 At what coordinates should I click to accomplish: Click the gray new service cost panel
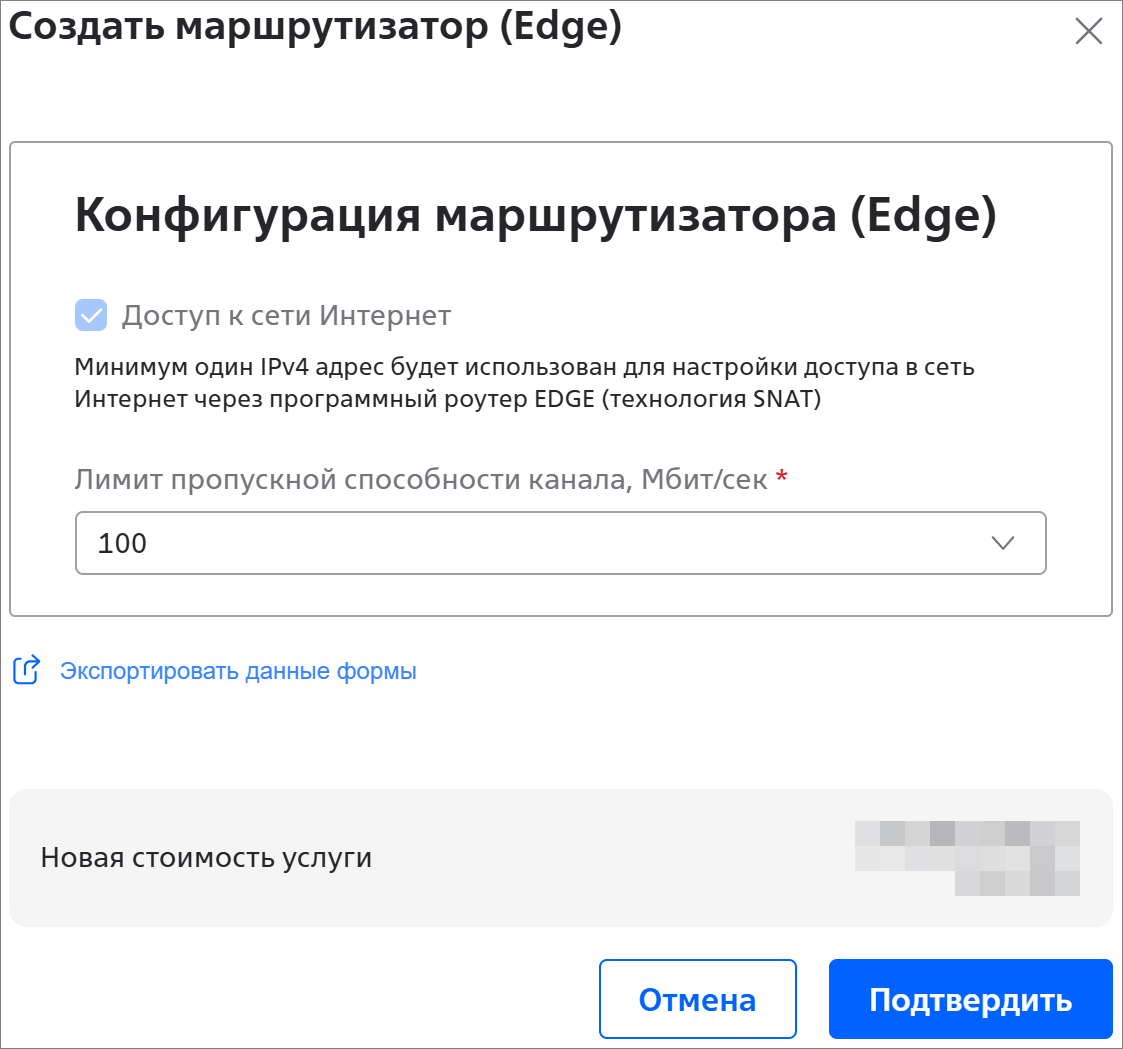[600, 900]
